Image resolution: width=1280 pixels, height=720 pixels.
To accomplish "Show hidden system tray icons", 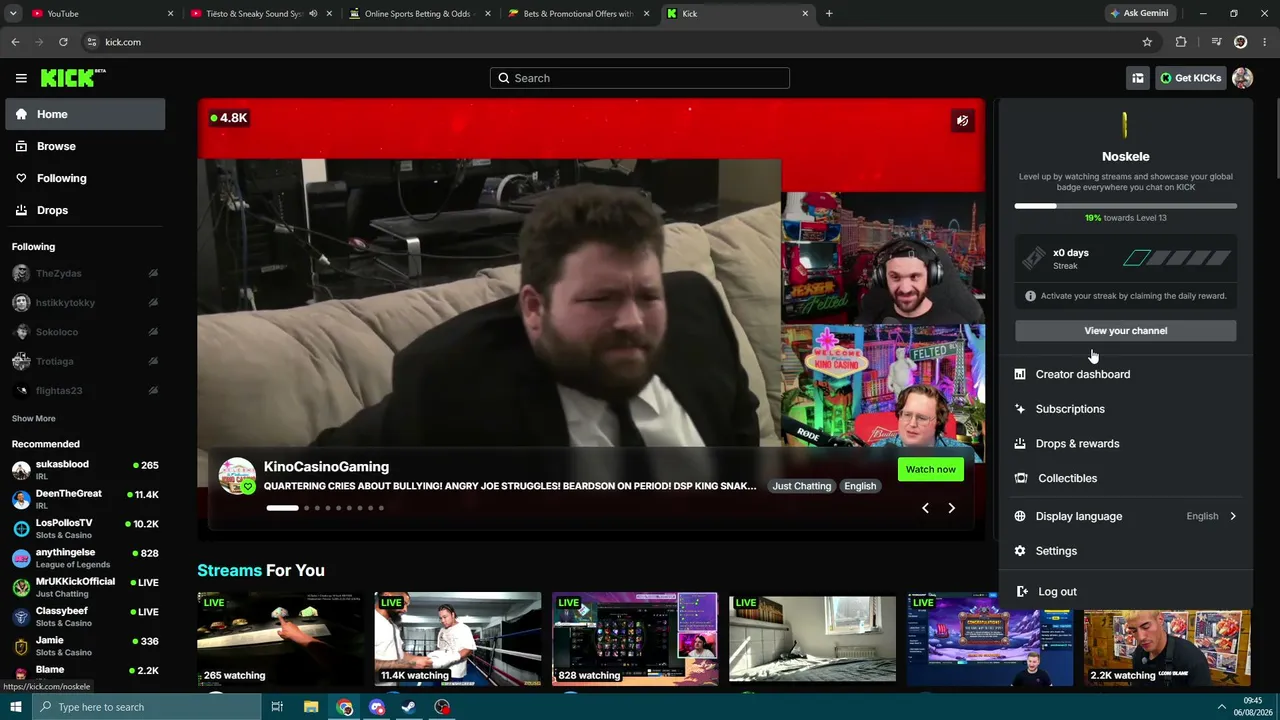I will point(1221,707).
